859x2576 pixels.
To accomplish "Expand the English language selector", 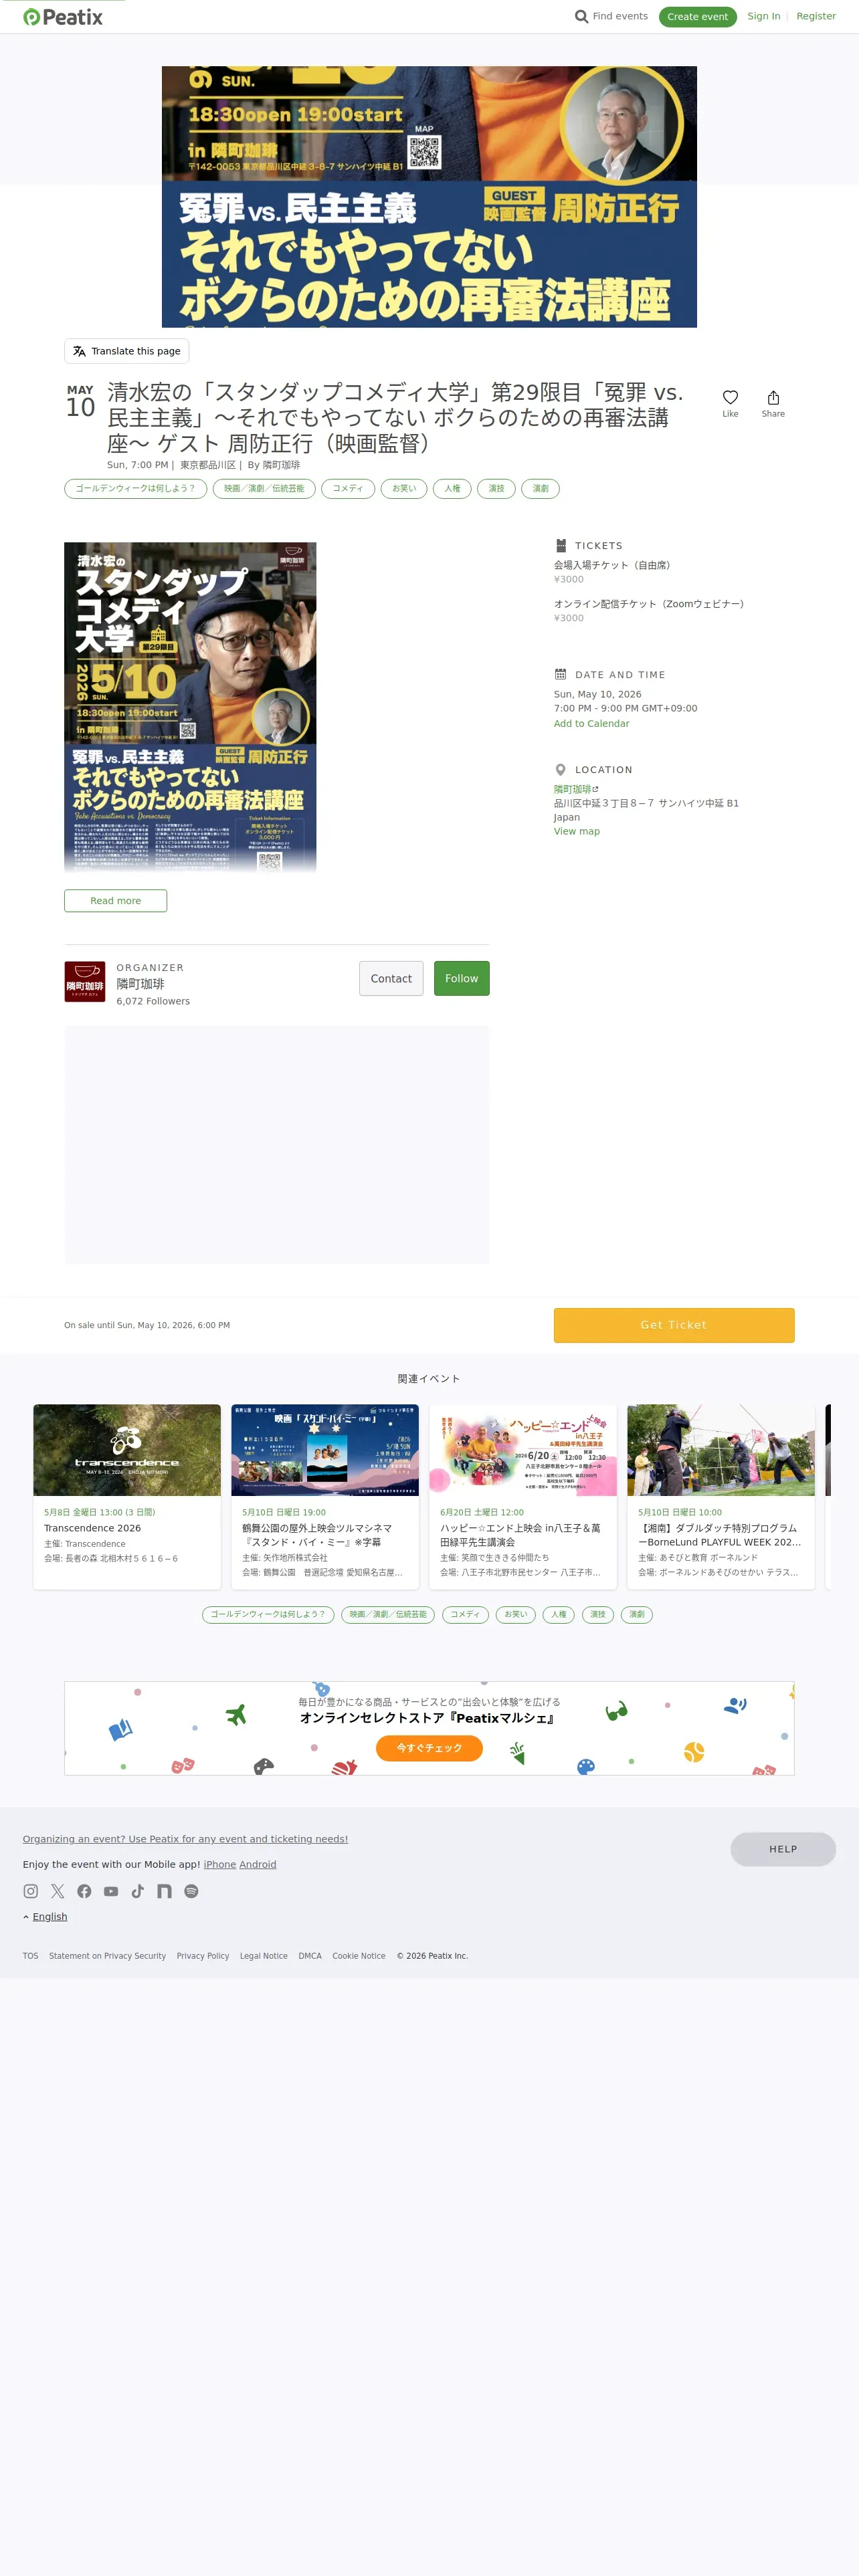I will pos(45,1917).
